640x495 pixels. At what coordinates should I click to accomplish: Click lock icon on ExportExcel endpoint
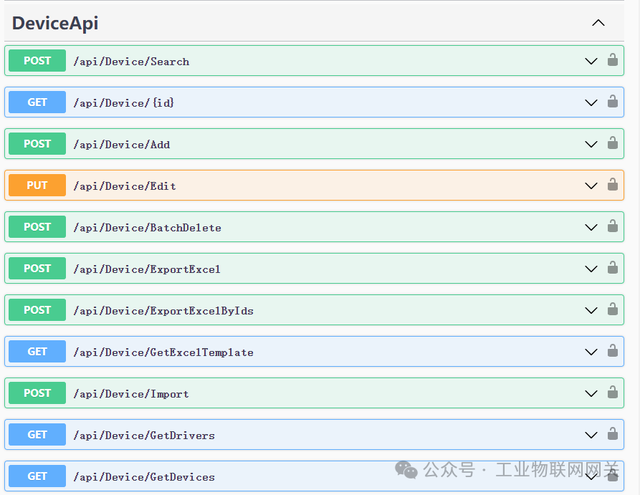coord(613,268)
